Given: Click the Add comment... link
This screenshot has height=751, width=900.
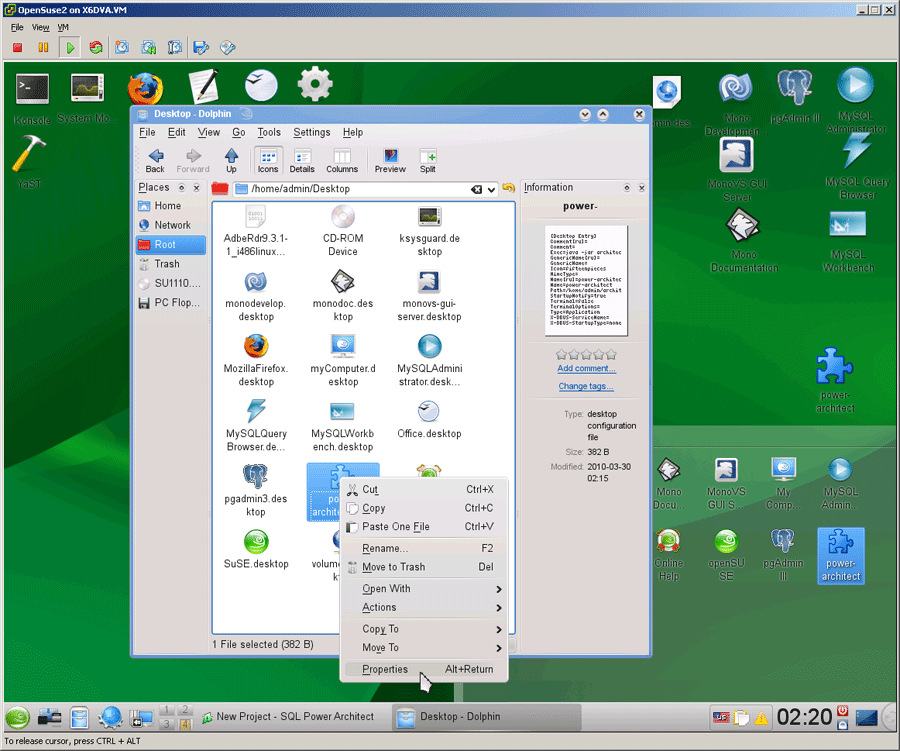Looking at the screenshot, I should (586, 369).
